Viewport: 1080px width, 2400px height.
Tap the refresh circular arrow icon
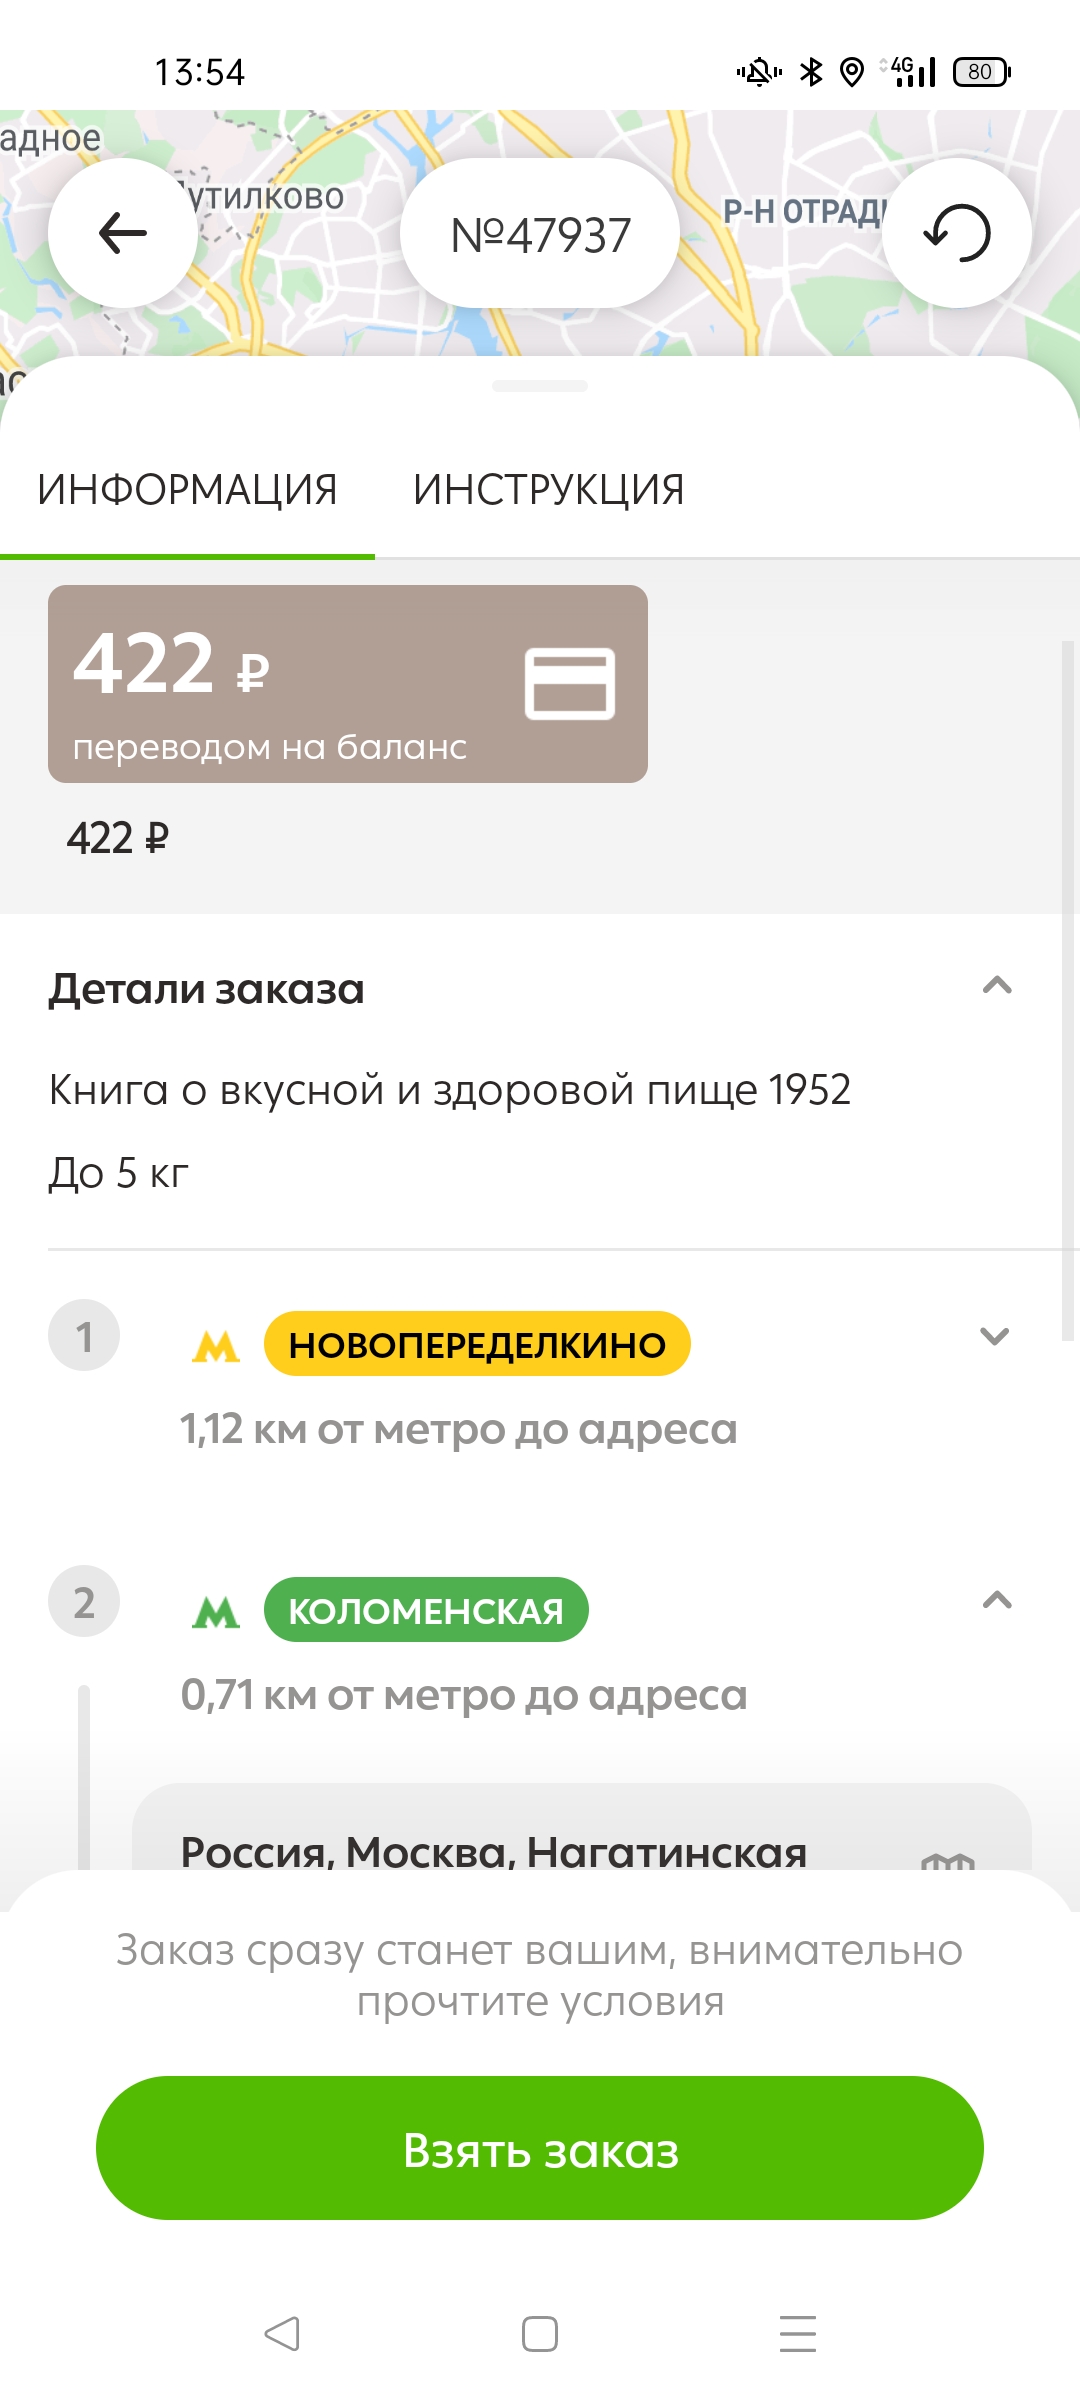957,233
